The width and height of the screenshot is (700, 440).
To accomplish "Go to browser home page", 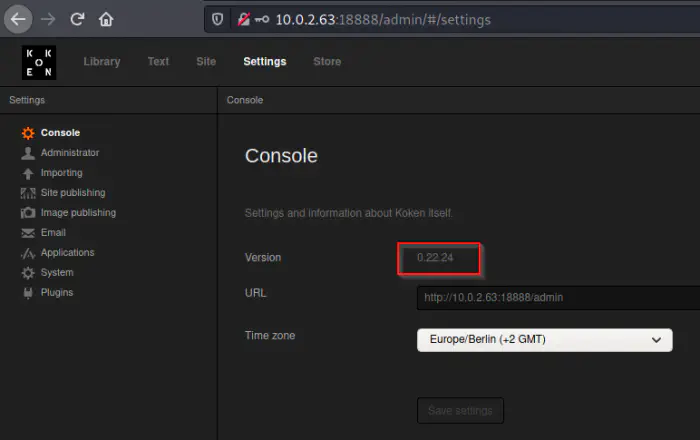I will (x=106, y=19).
